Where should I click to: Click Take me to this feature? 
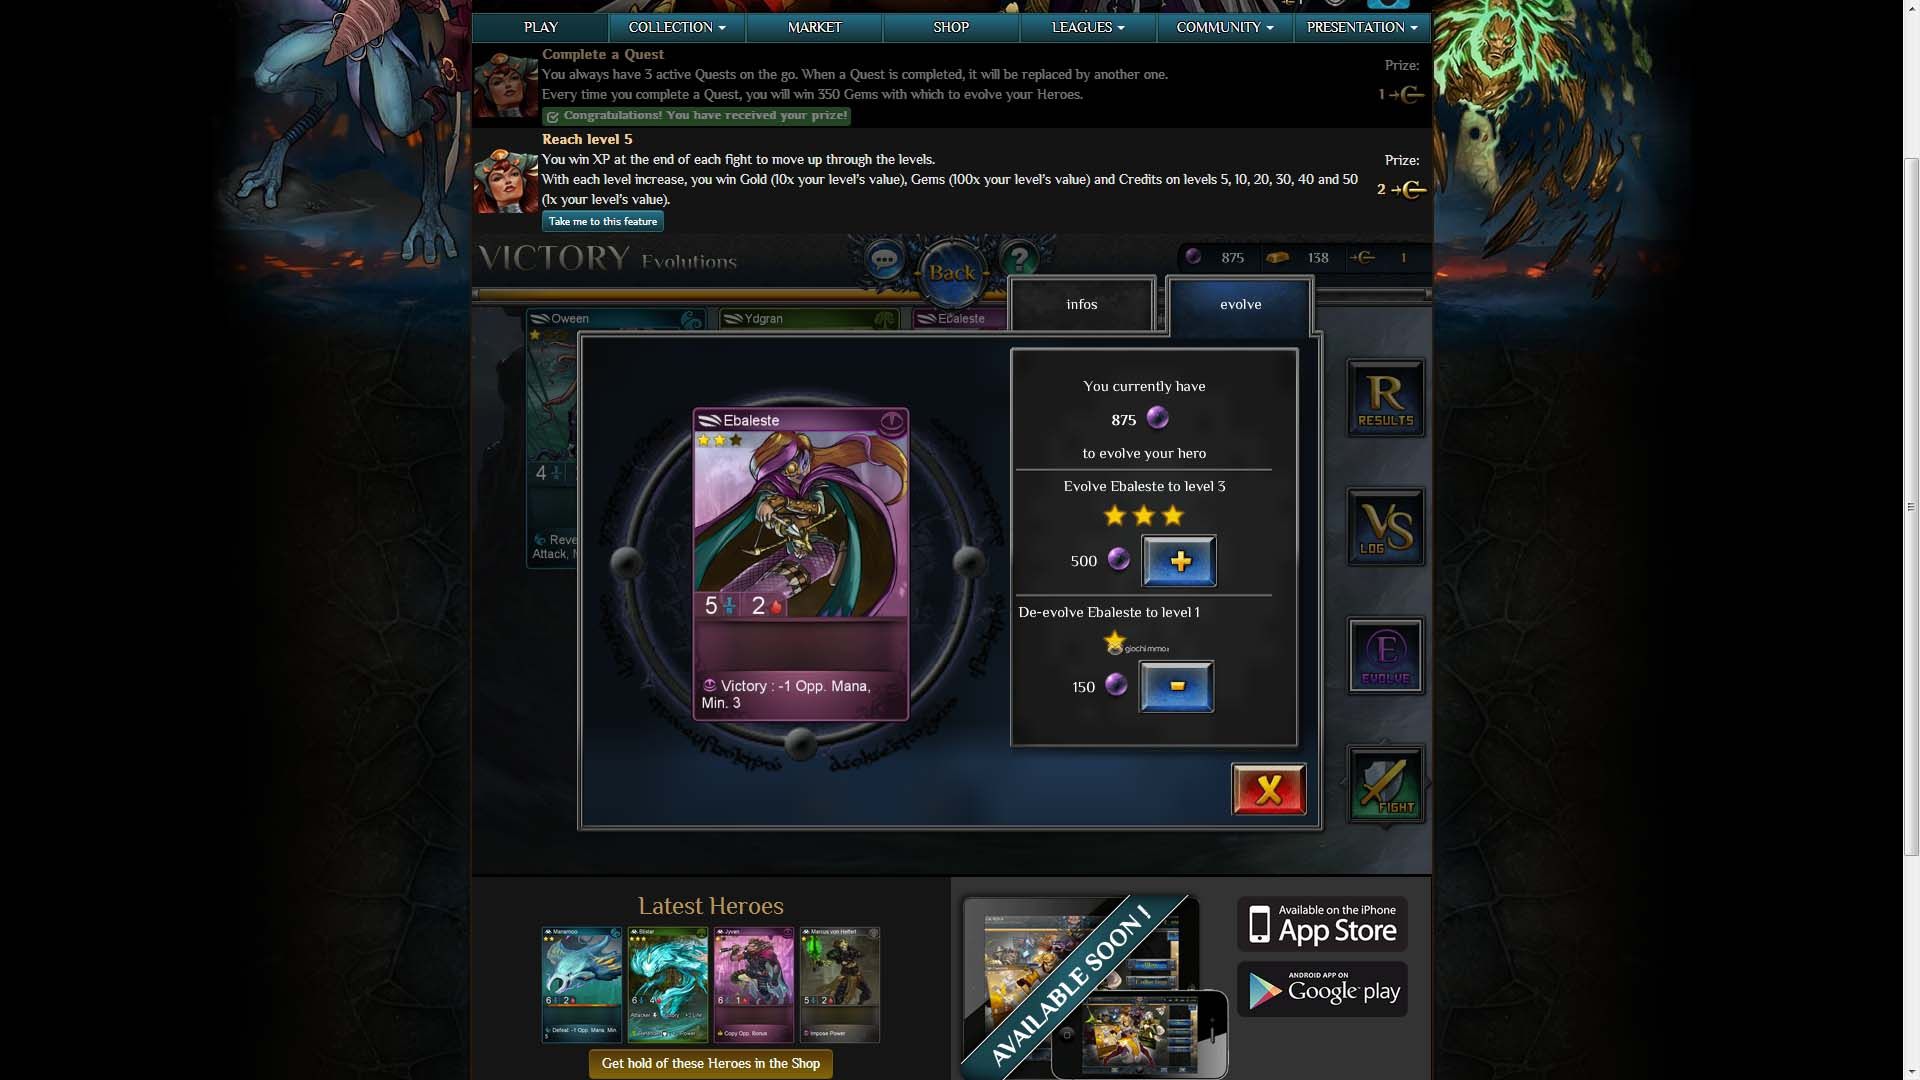pos(603,221)
